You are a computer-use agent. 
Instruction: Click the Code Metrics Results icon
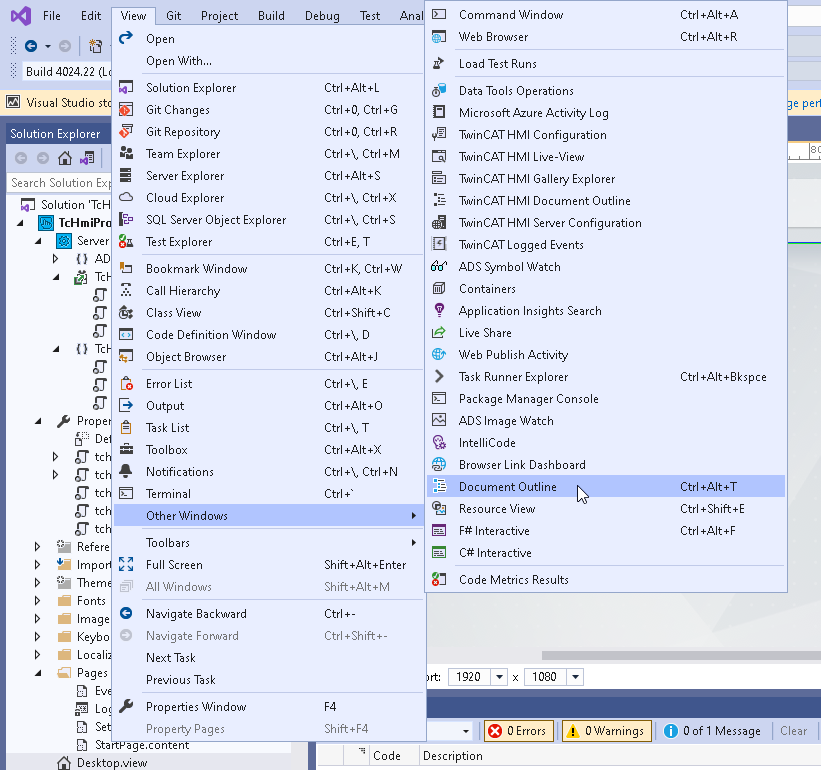[439, 579]
